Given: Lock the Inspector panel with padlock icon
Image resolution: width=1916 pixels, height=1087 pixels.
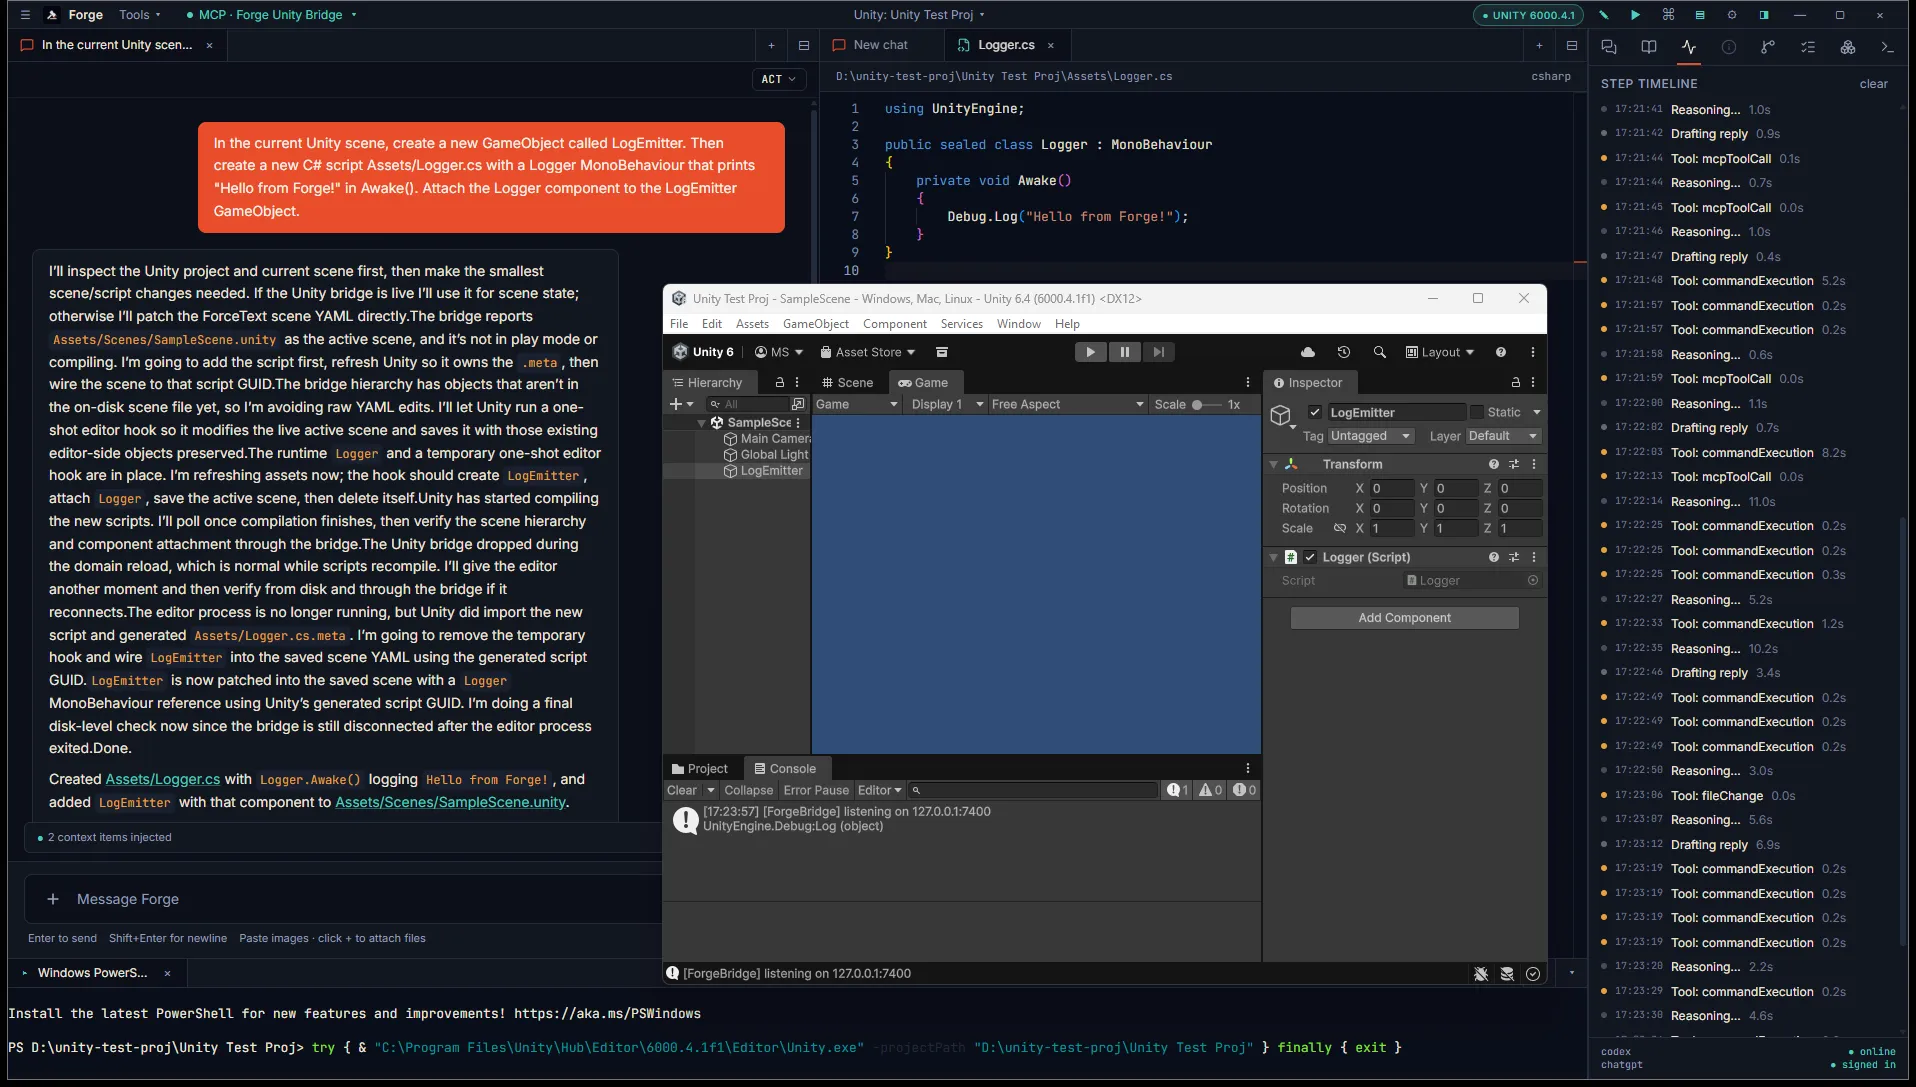Looking at the screenshot, I should (1516, 383).
